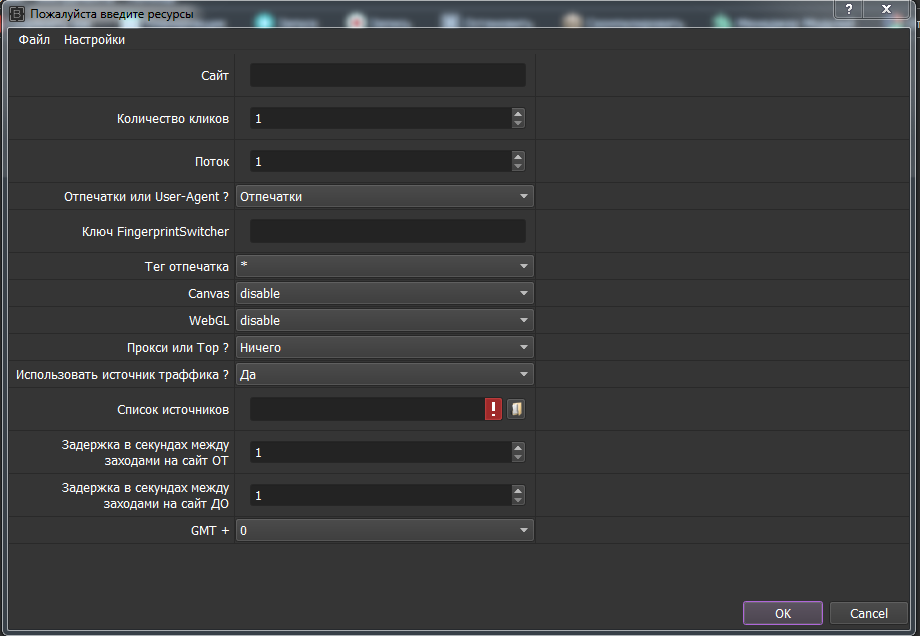Expand the Тег отпечатка dropdown
Viewport: 920px width, 636px height.
384,266
